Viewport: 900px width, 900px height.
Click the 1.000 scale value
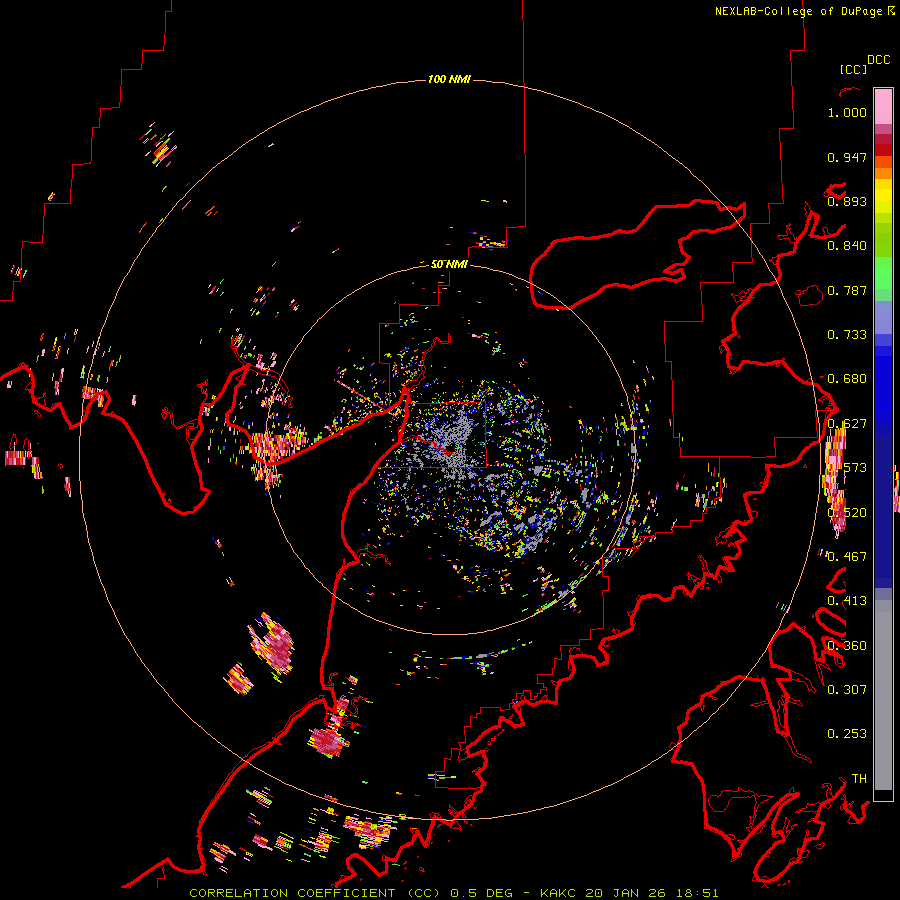(847, 112)
